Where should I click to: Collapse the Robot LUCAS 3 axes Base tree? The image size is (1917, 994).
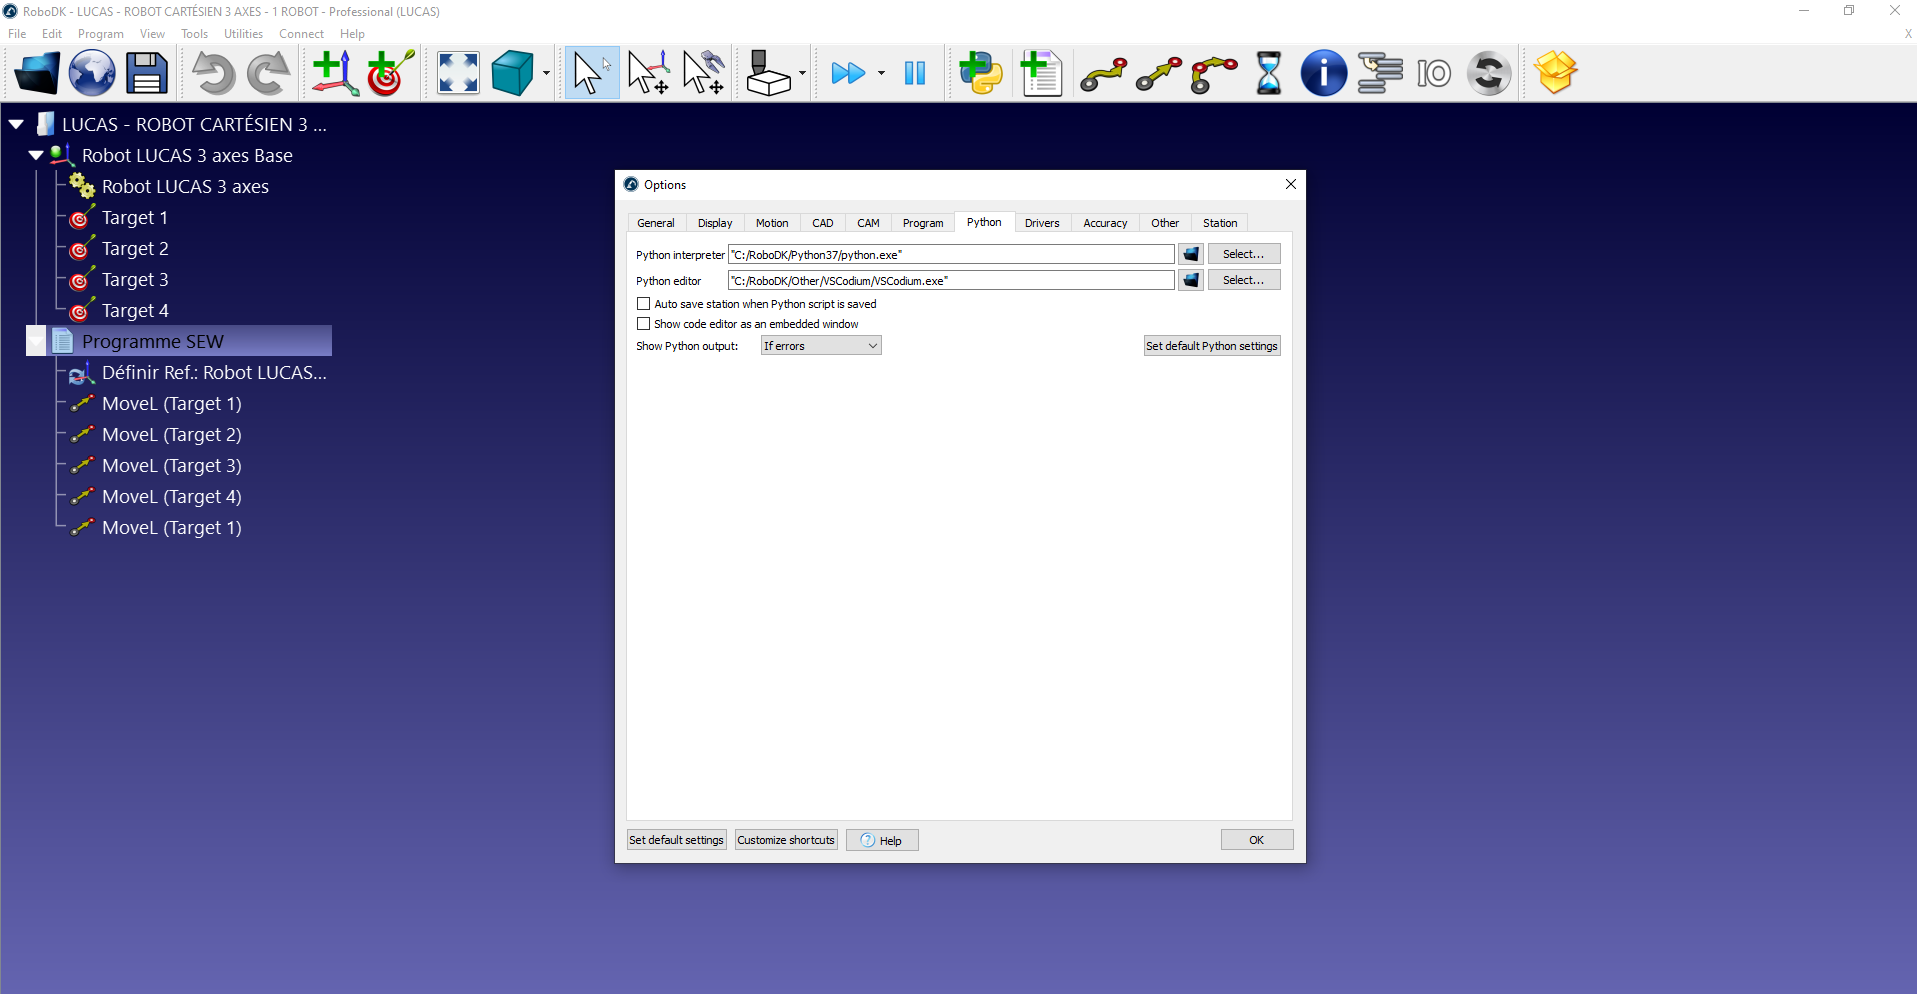[x=36, y=156]
